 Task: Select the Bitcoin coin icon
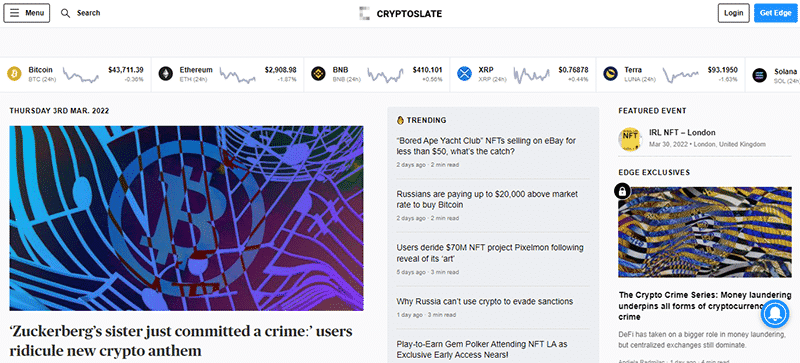pyautogui.click(x=14, y=74)
